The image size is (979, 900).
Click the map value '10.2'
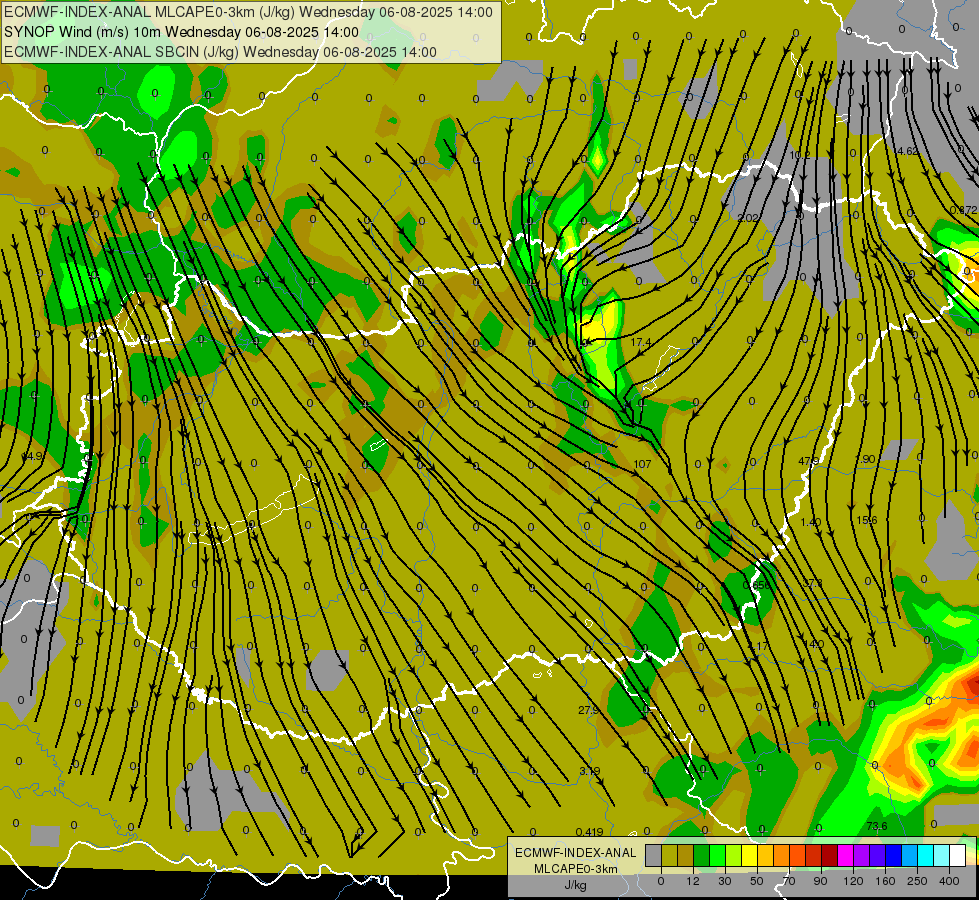[x=800, y=155]
